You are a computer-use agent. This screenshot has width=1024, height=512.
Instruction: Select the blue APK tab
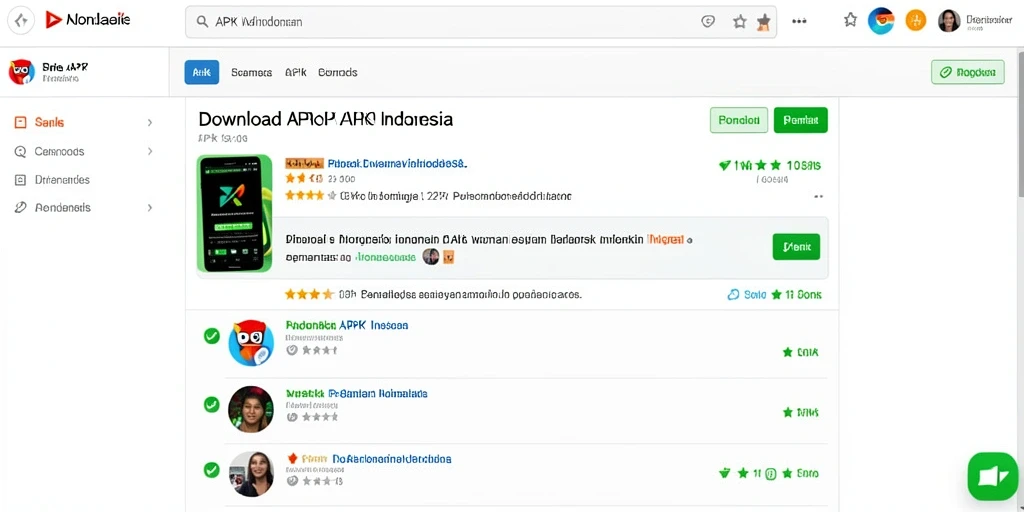(202, 72)
